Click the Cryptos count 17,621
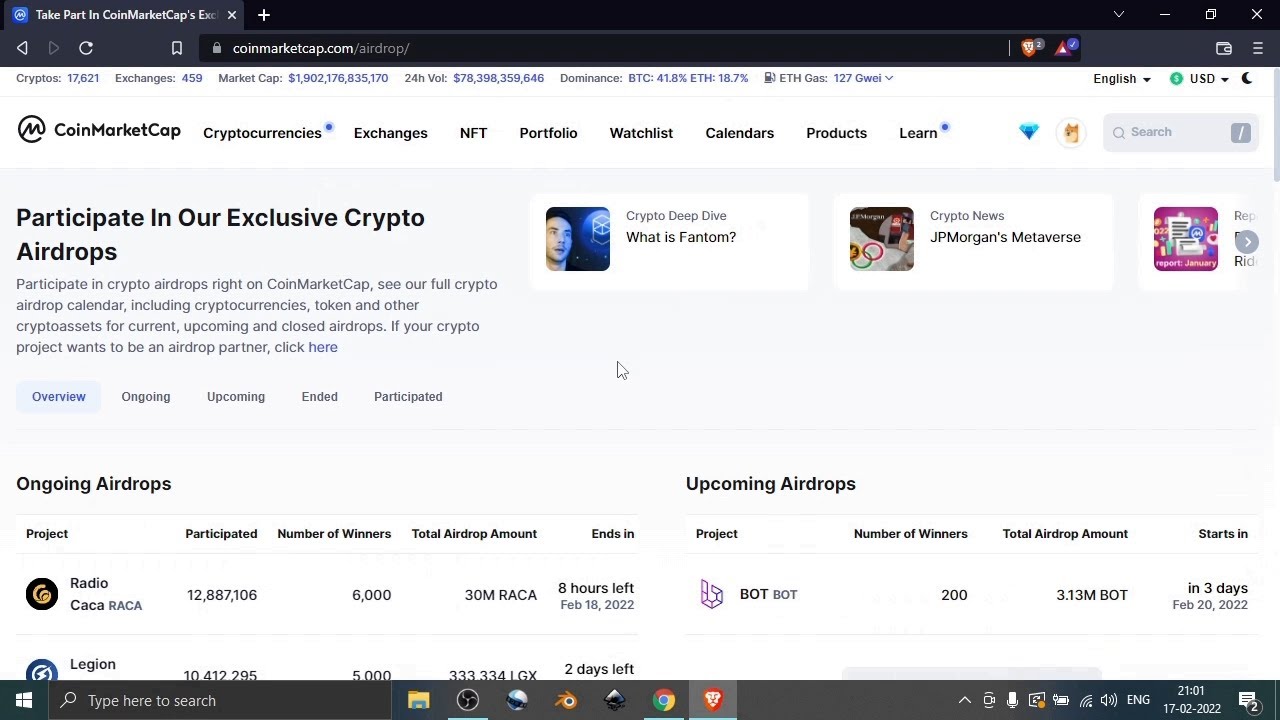 [83, 78]
